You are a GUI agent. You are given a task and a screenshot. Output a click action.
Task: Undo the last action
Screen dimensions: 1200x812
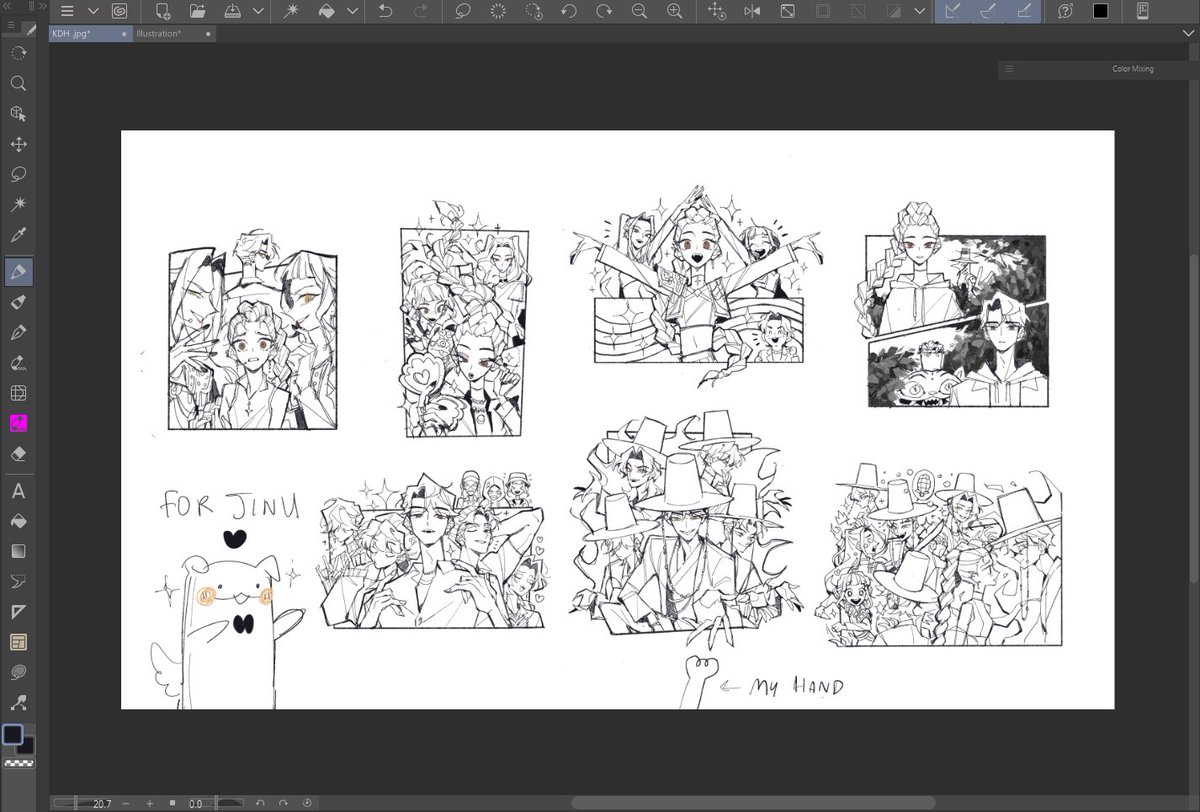pyautogui.click(x=386, y=11)
